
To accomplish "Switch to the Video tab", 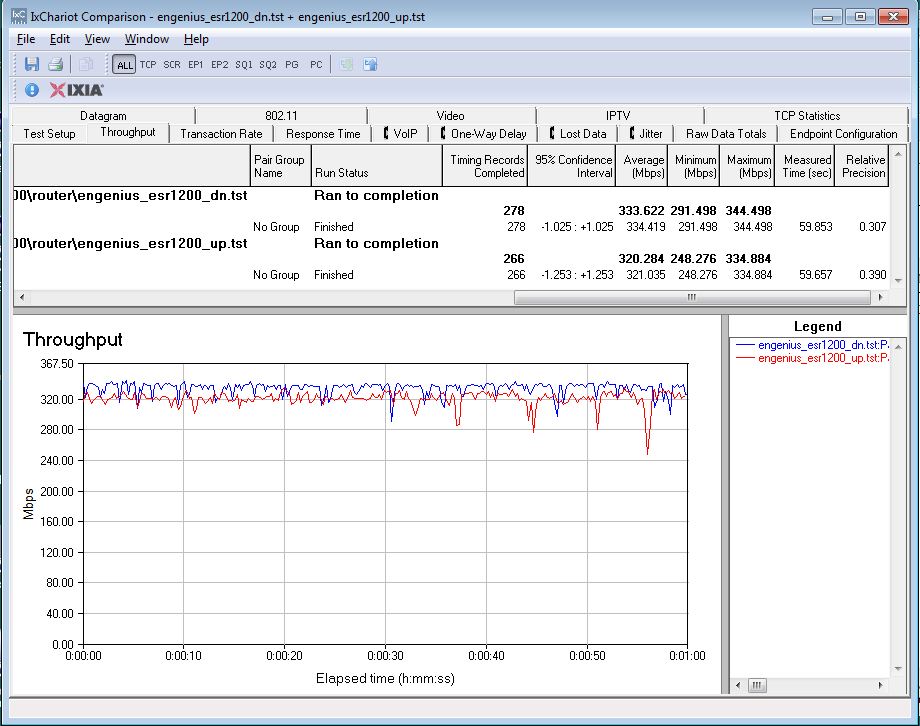I will [x=450, y=116].
